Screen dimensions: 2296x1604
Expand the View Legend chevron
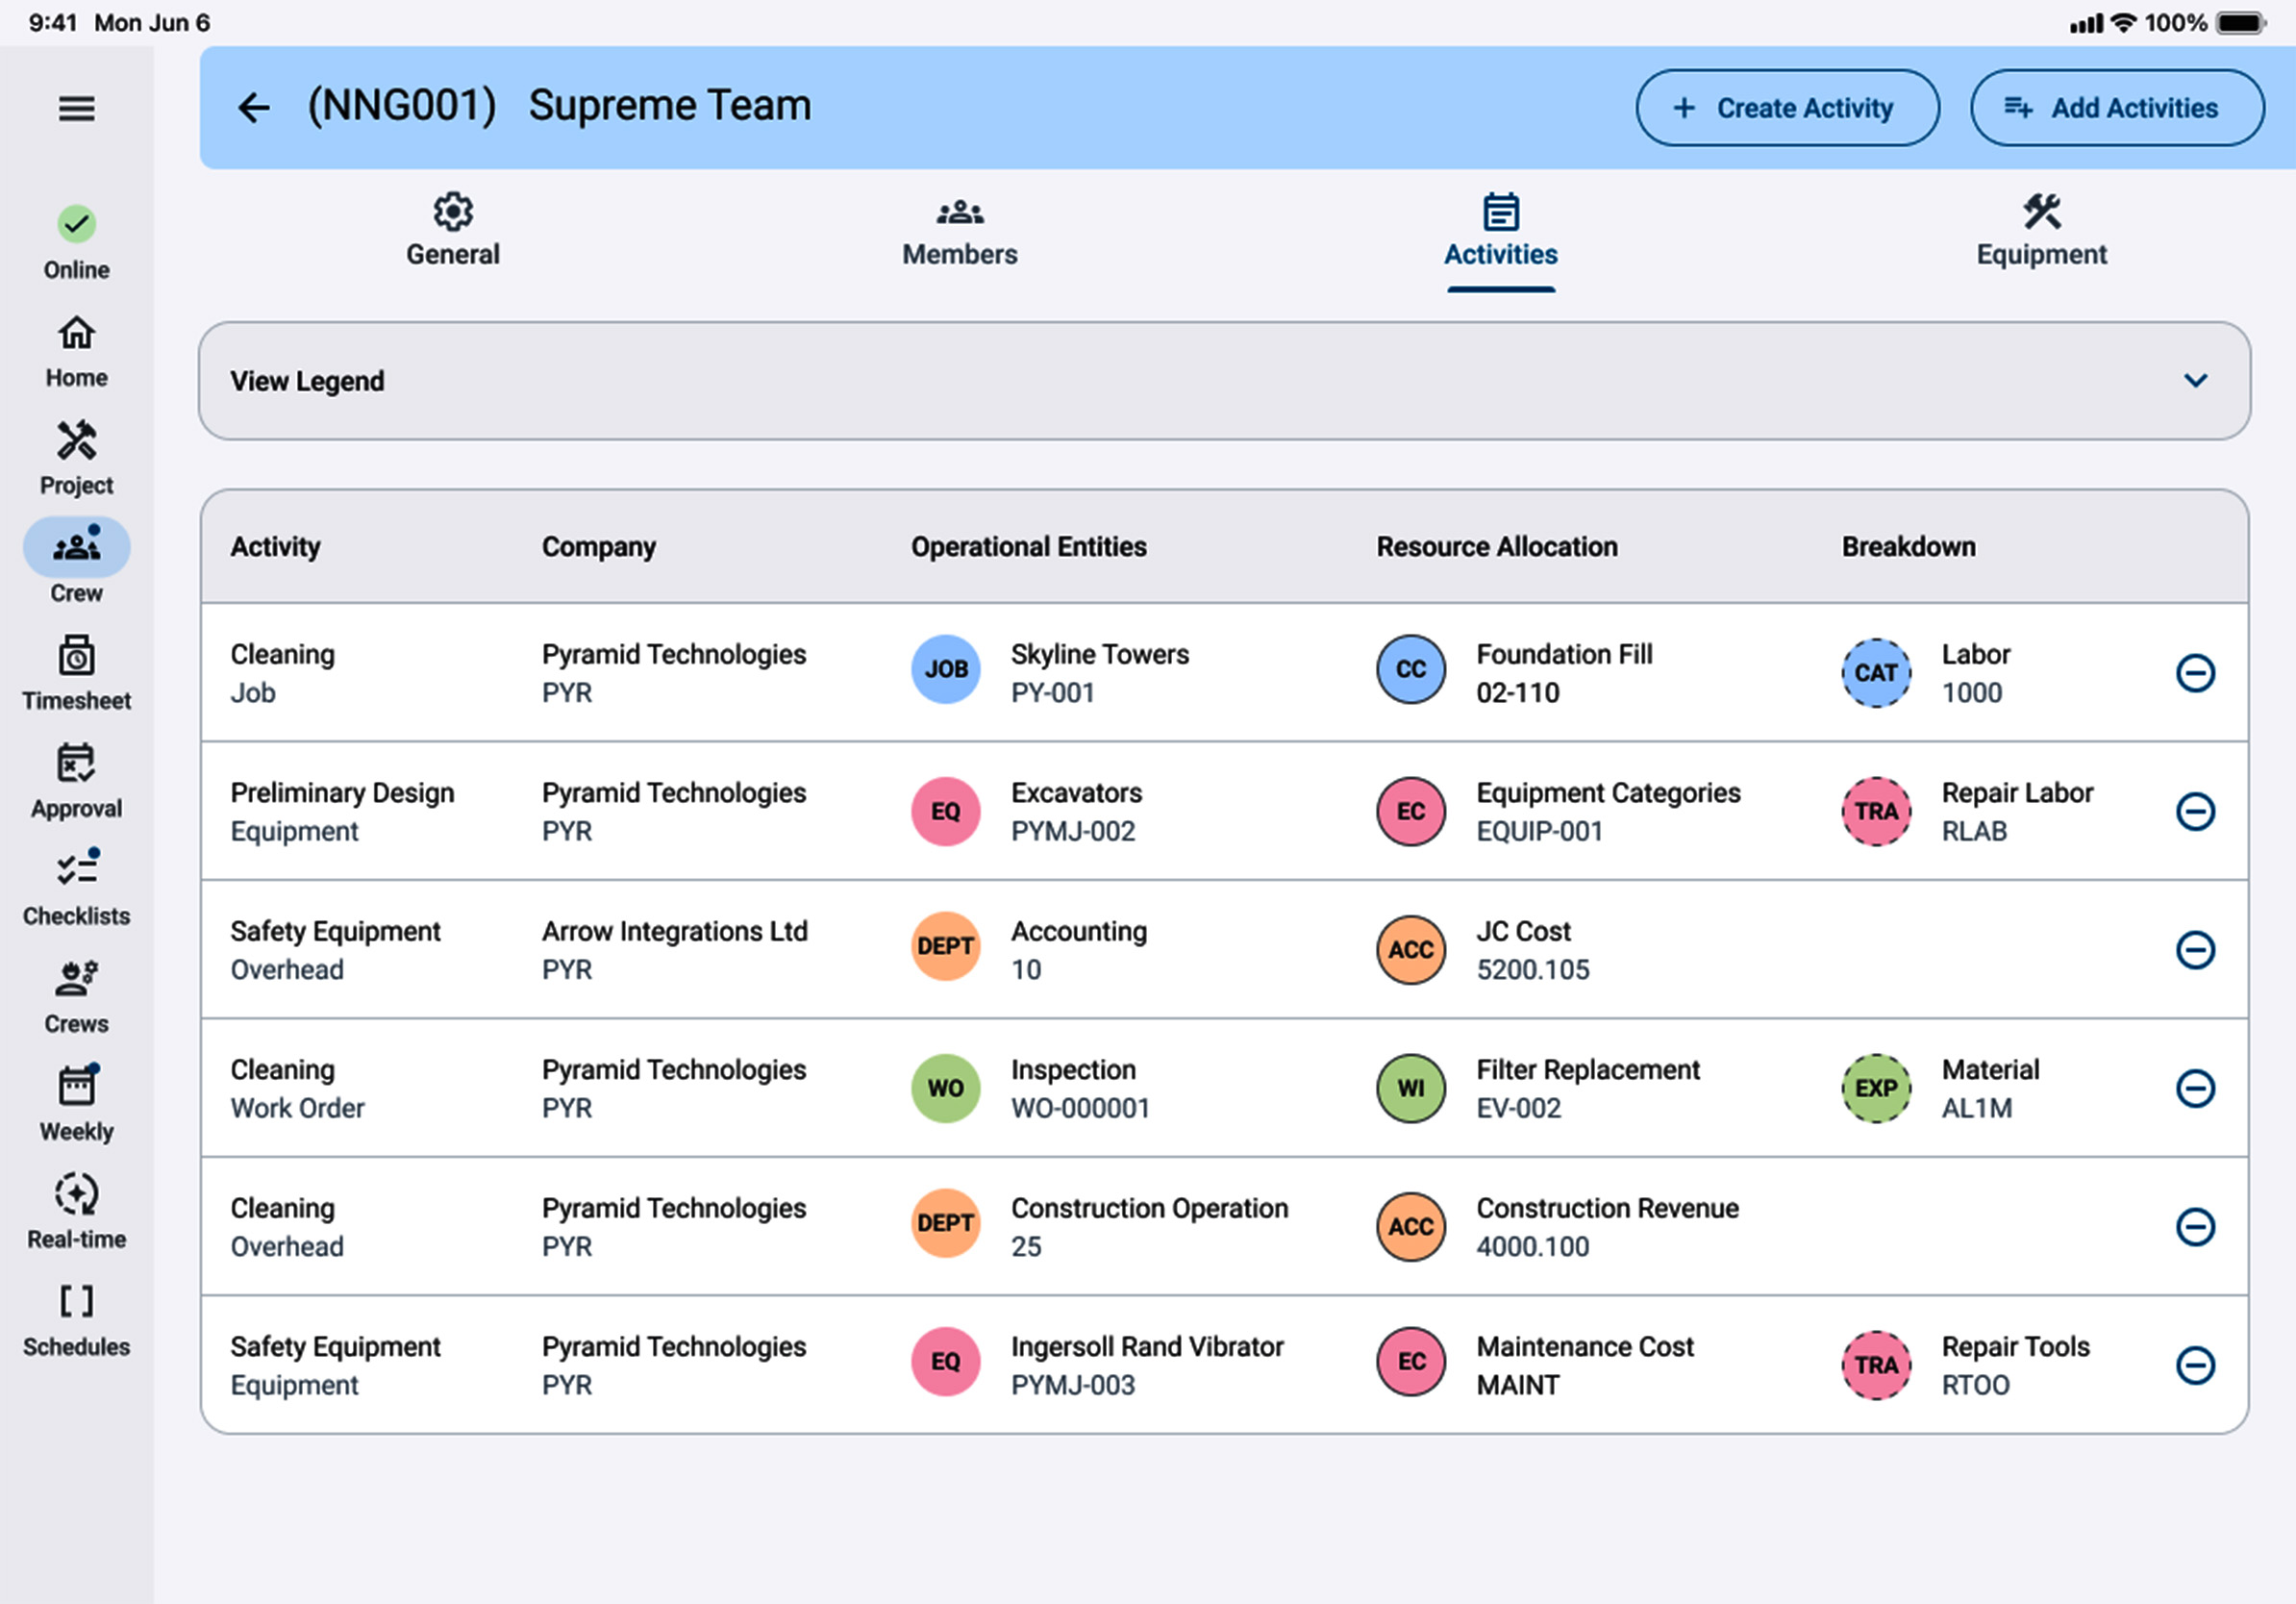click(2194, 381)
